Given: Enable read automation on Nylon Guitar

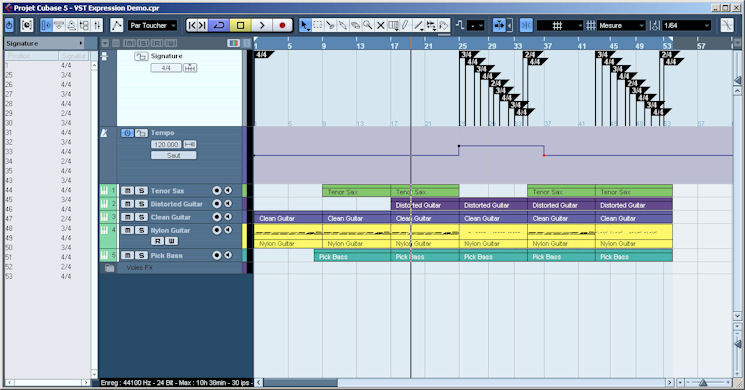Looking at the screenshot, I should point(157,241).
